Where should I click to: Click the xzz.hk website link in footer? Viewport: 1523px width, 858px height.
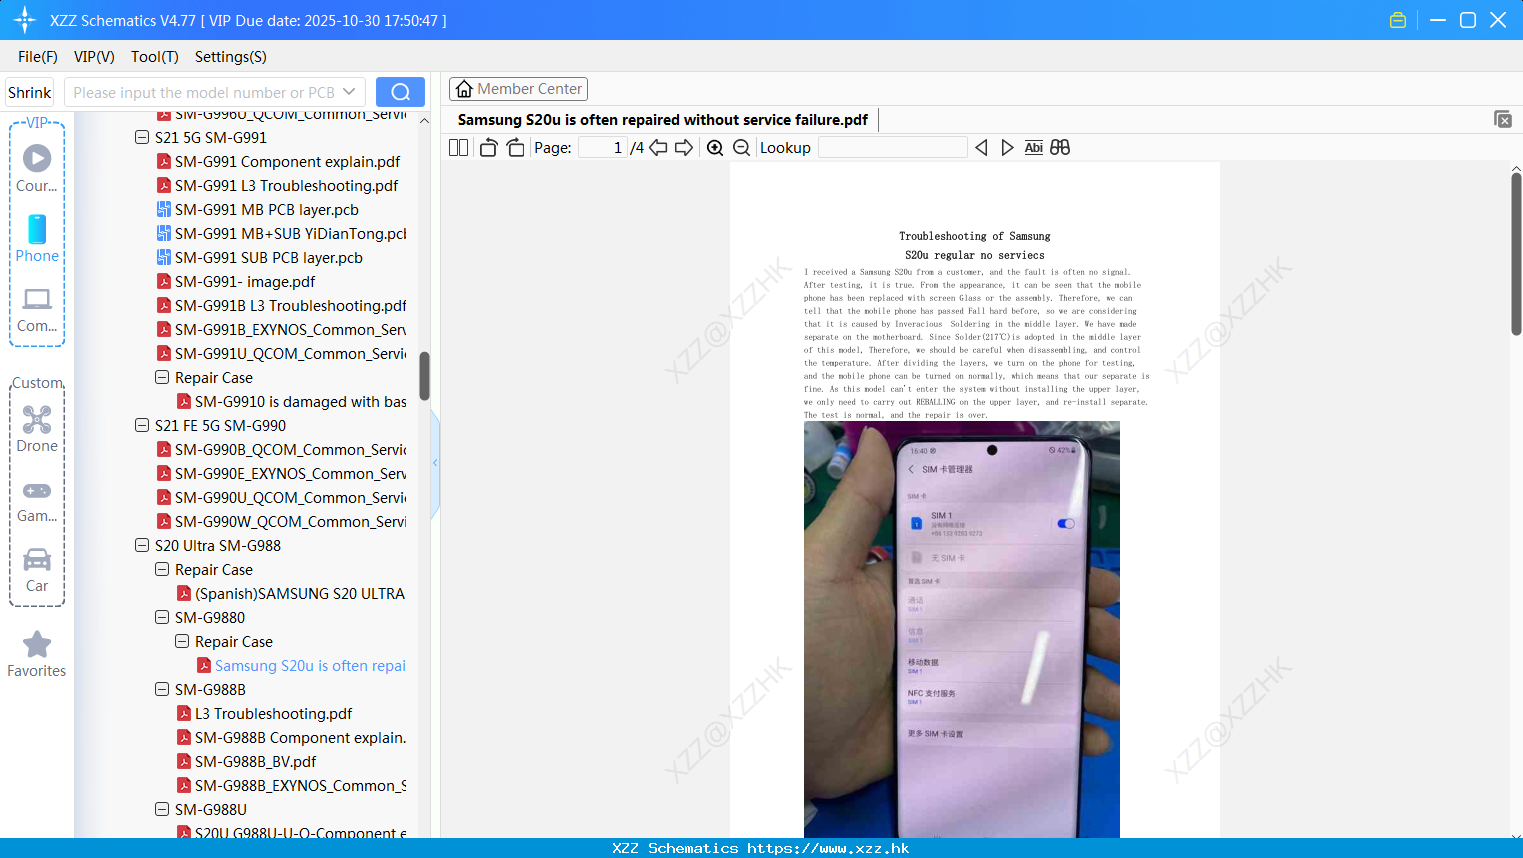tap(828, 848)
